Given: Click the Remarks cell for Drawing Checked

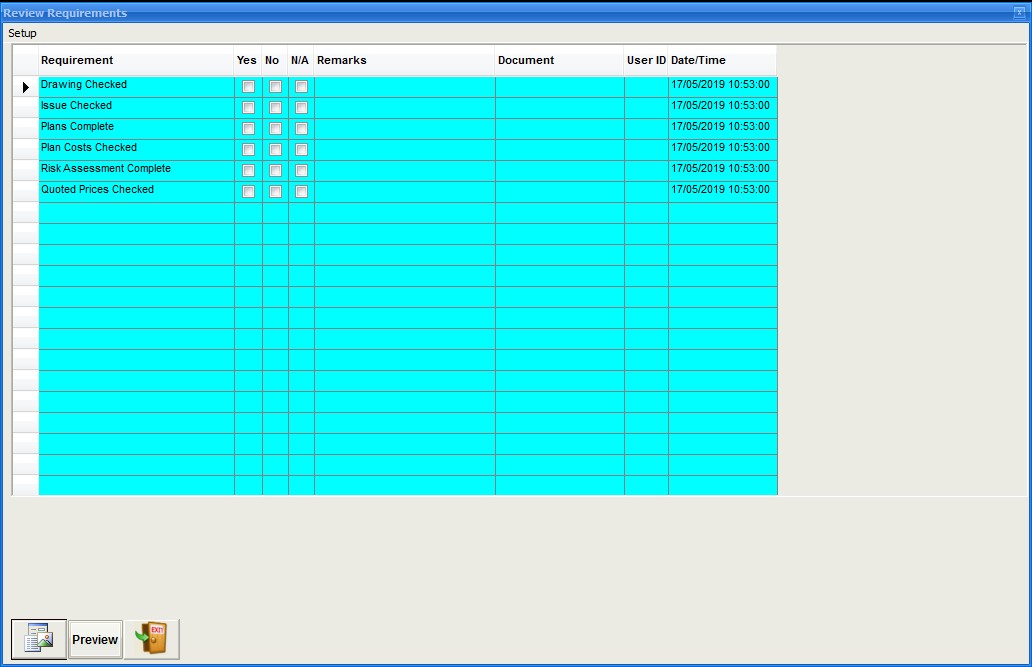Looking at the screenshot, I should pyautogui.click(x=404, y=87).
